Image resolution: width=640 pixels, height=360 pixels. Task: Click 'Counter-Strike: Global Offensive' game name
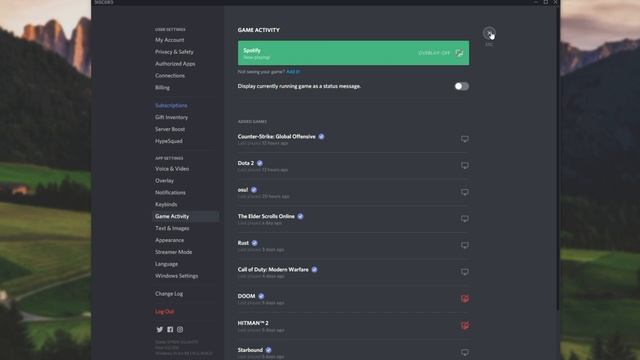pos(276,137)
